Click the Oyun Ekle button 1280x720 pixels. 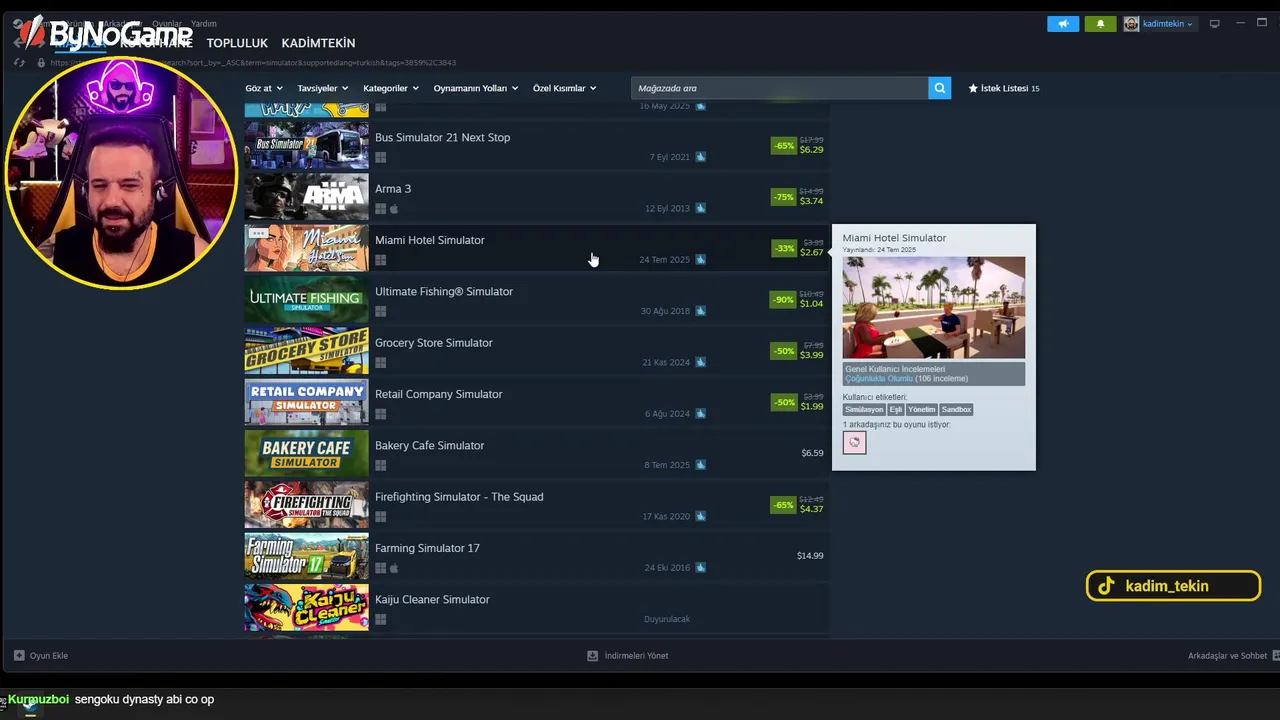[41, 655]
